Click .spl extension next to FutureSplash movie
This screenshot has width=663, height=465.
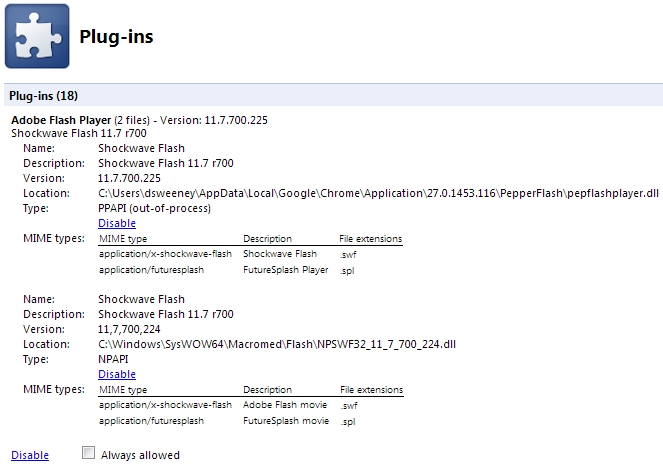coord(348,422)
